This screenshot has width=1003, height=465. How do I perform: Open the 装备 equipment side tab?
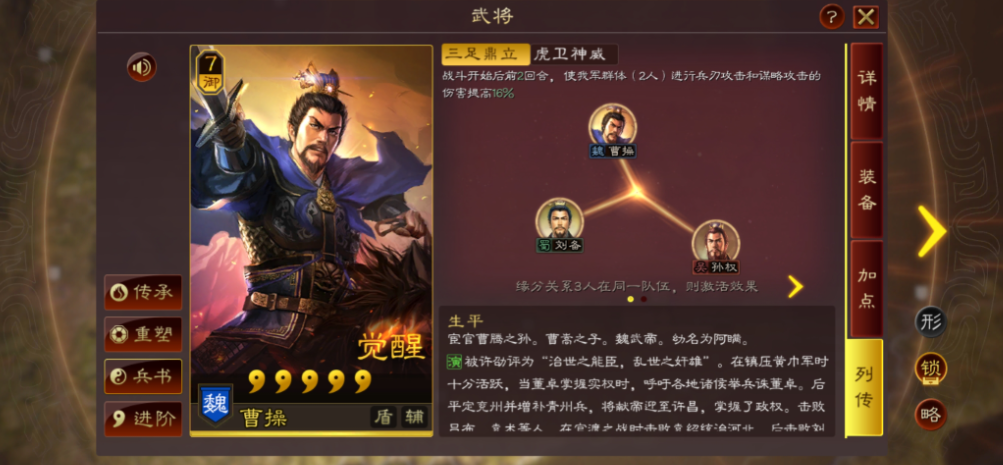point(867,190)
